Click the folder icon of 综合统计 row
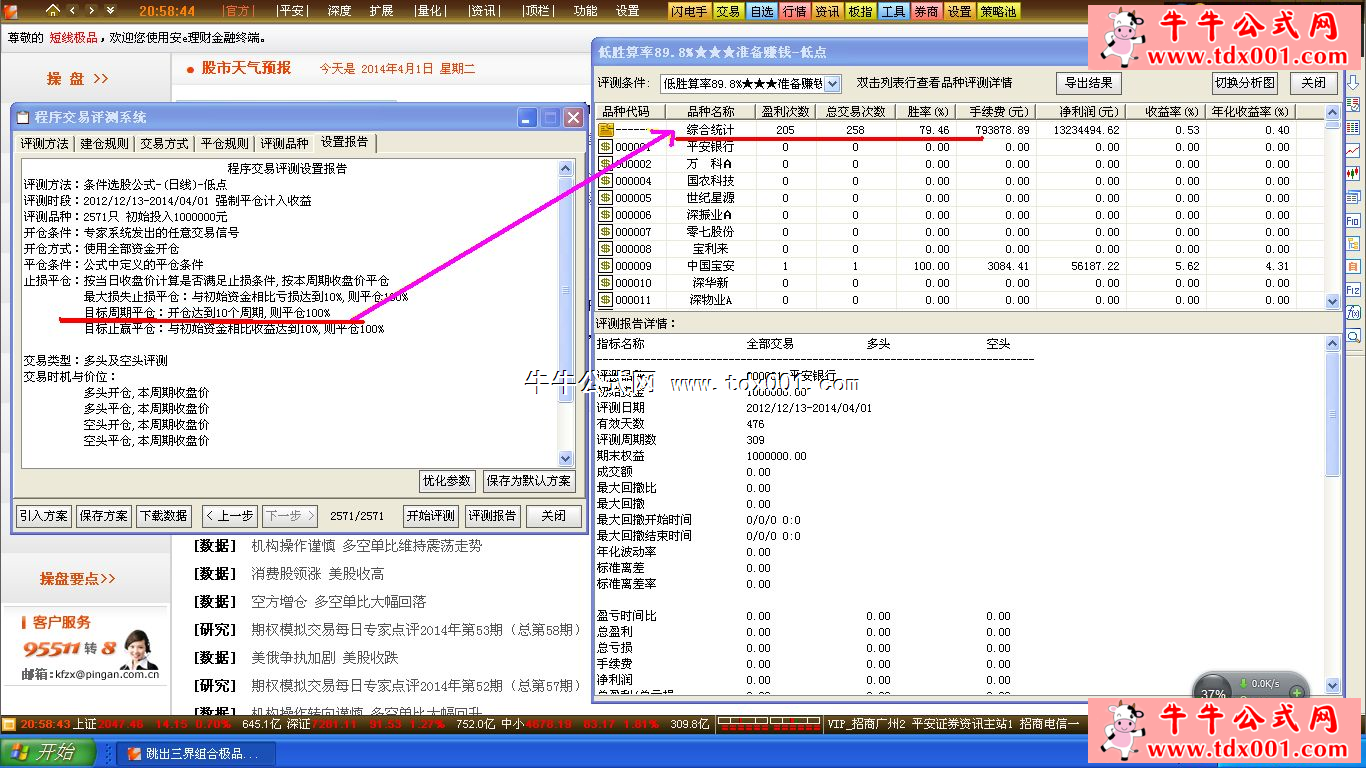This screenshot has width=1366, height=768. [x=605, y=130]
